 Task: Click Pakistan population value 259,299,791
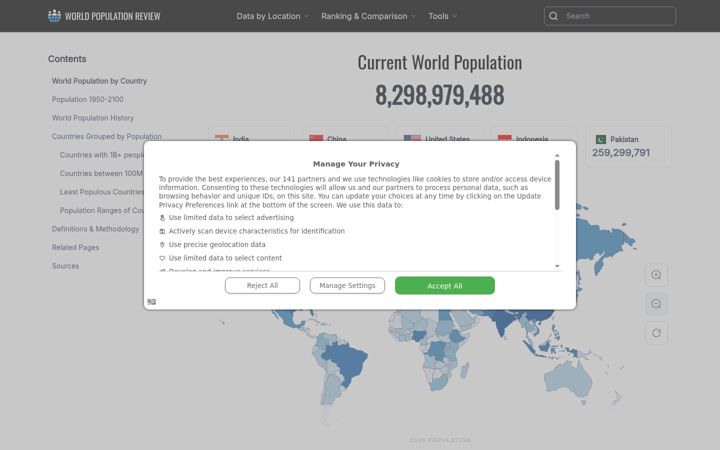[621, 152]
